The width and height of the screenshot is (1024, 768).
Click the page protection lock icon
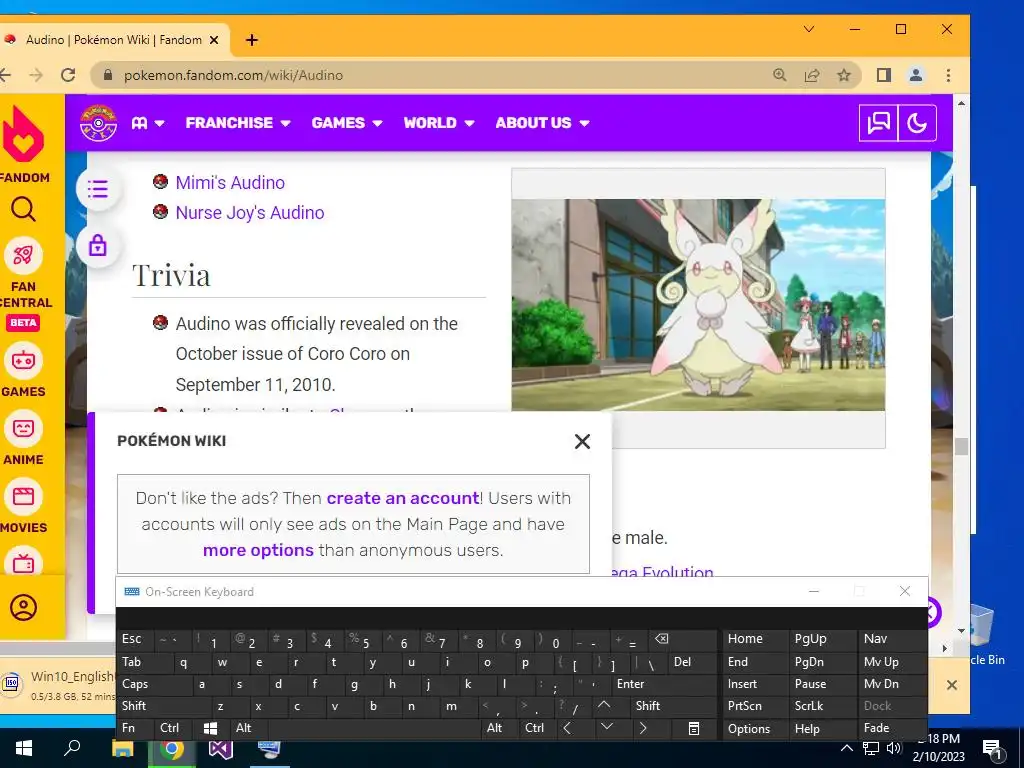pos(98,246)
